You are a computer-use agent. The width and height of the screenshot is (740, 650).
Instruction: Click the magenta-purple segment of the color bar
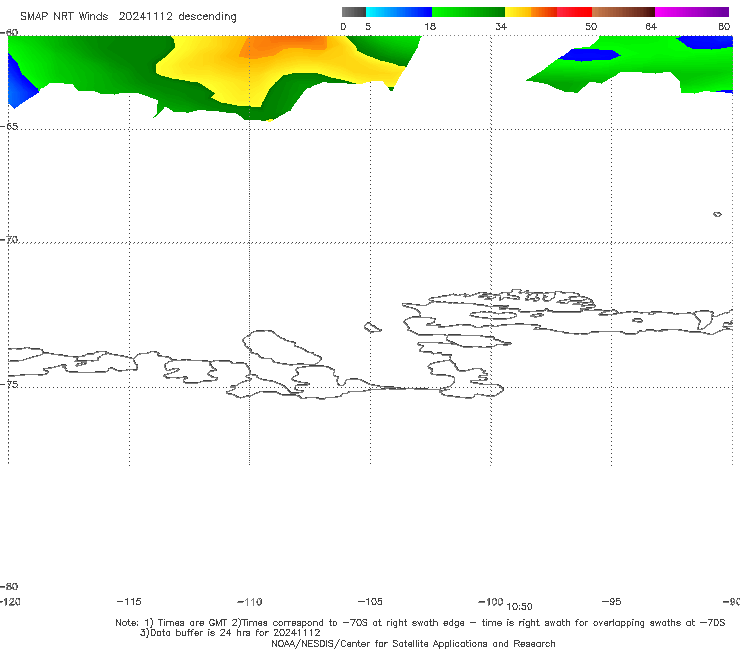[692, 12]
